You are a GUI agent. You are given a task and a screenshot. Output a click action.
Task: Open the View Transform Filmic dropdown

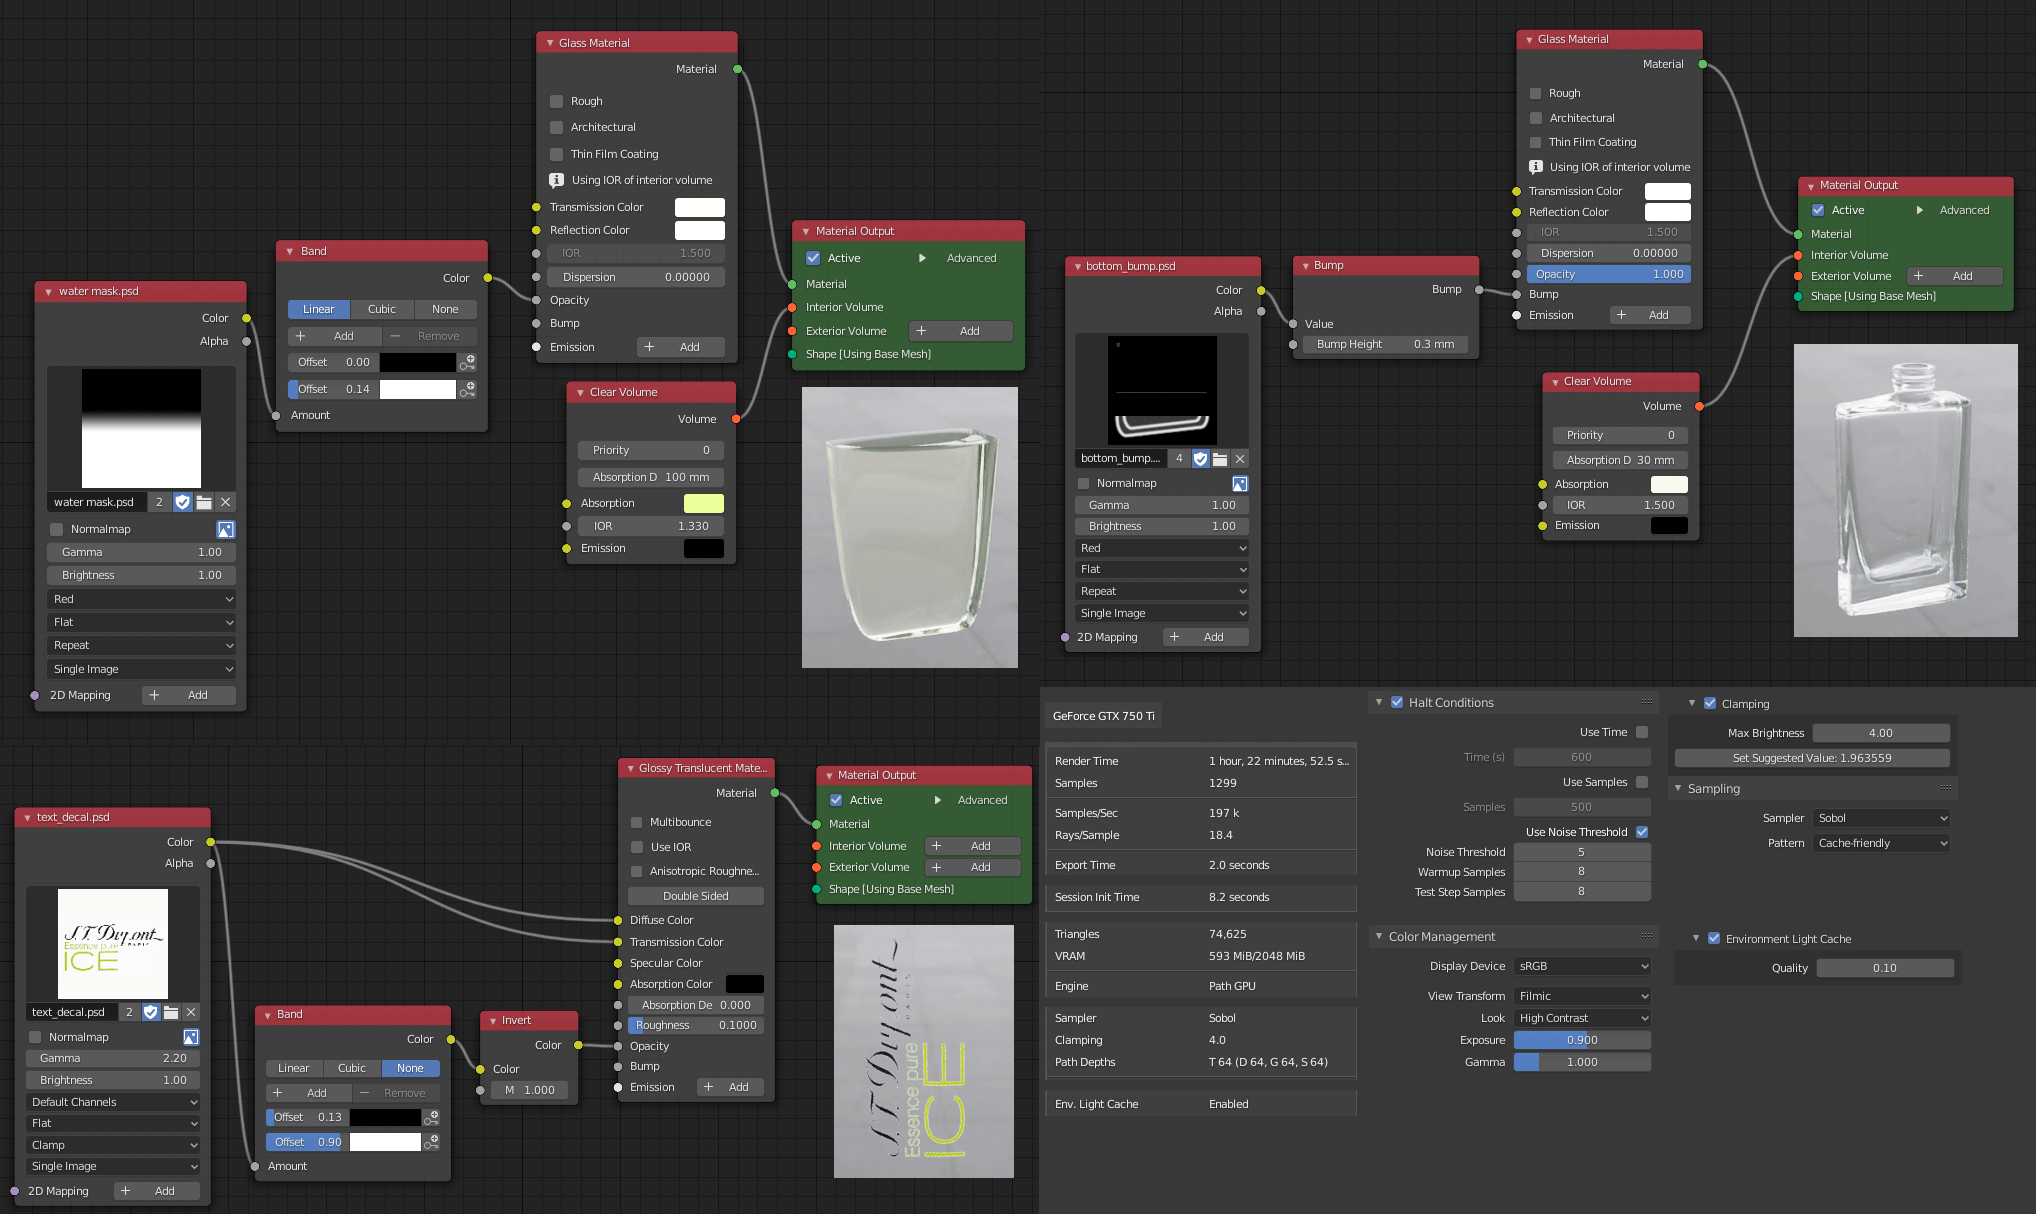point(1582,996)
